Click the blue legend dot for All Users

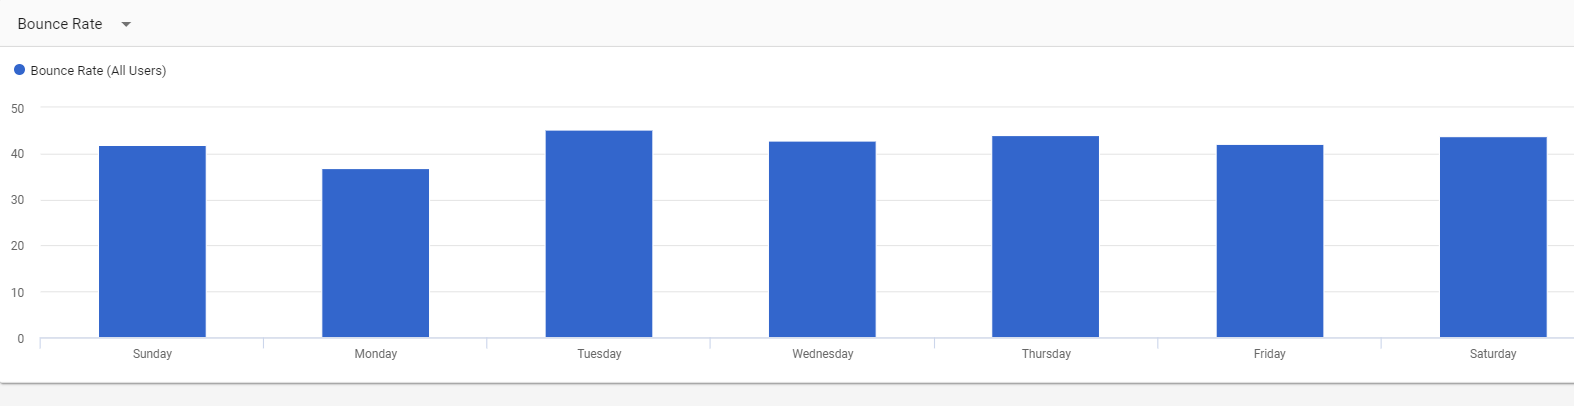coord(19,70)
